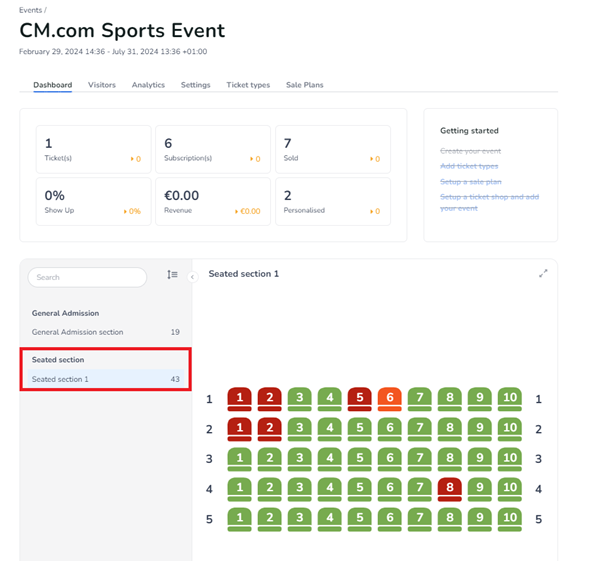Click the sort list icon beside search
This screenshot has width=609, height=561.
tap(172, 275)
